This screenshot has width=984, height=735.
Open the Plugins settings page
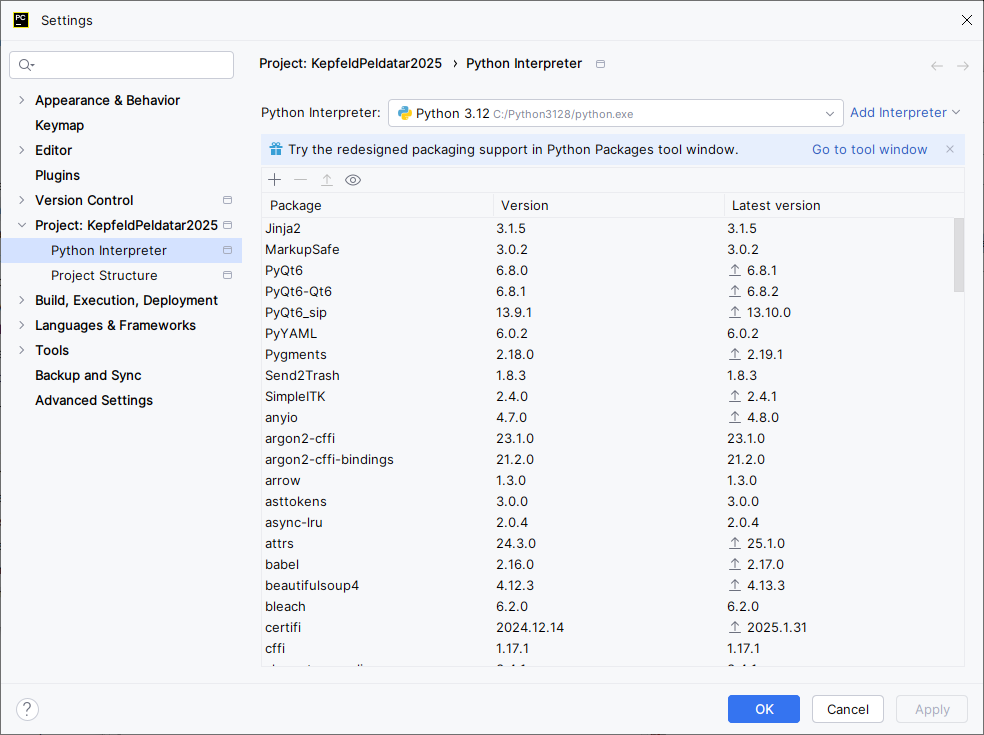[58, 175]
